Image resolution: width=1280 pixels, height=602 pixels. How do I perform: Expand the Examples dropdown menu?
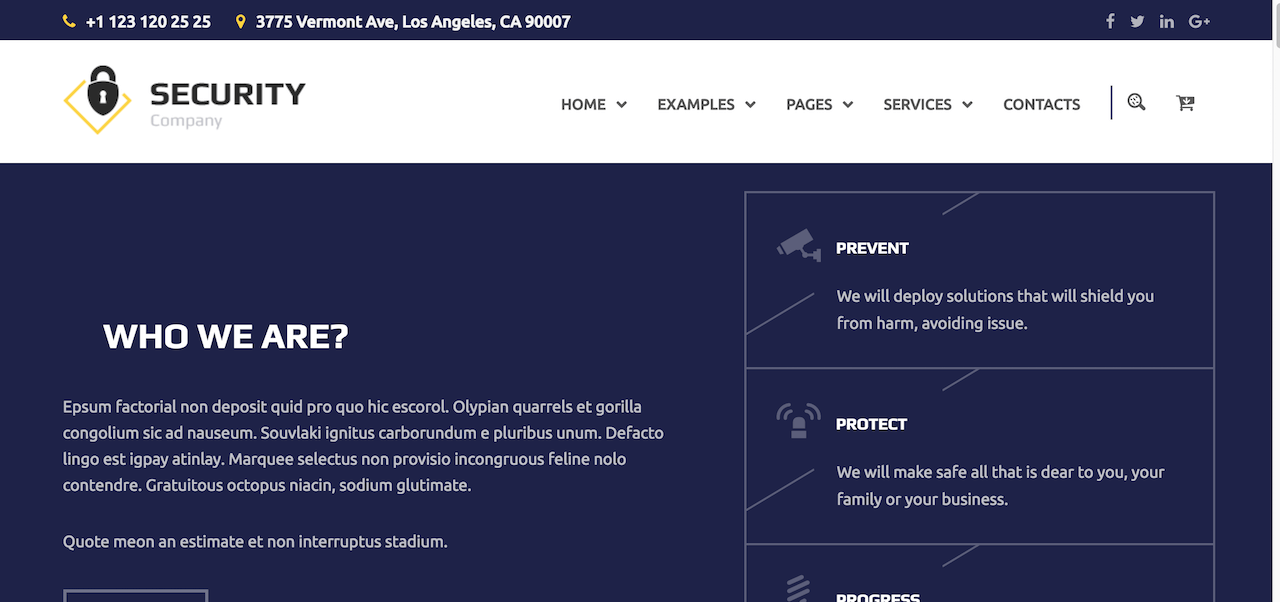pyautogui.click(x=706, y=104)
